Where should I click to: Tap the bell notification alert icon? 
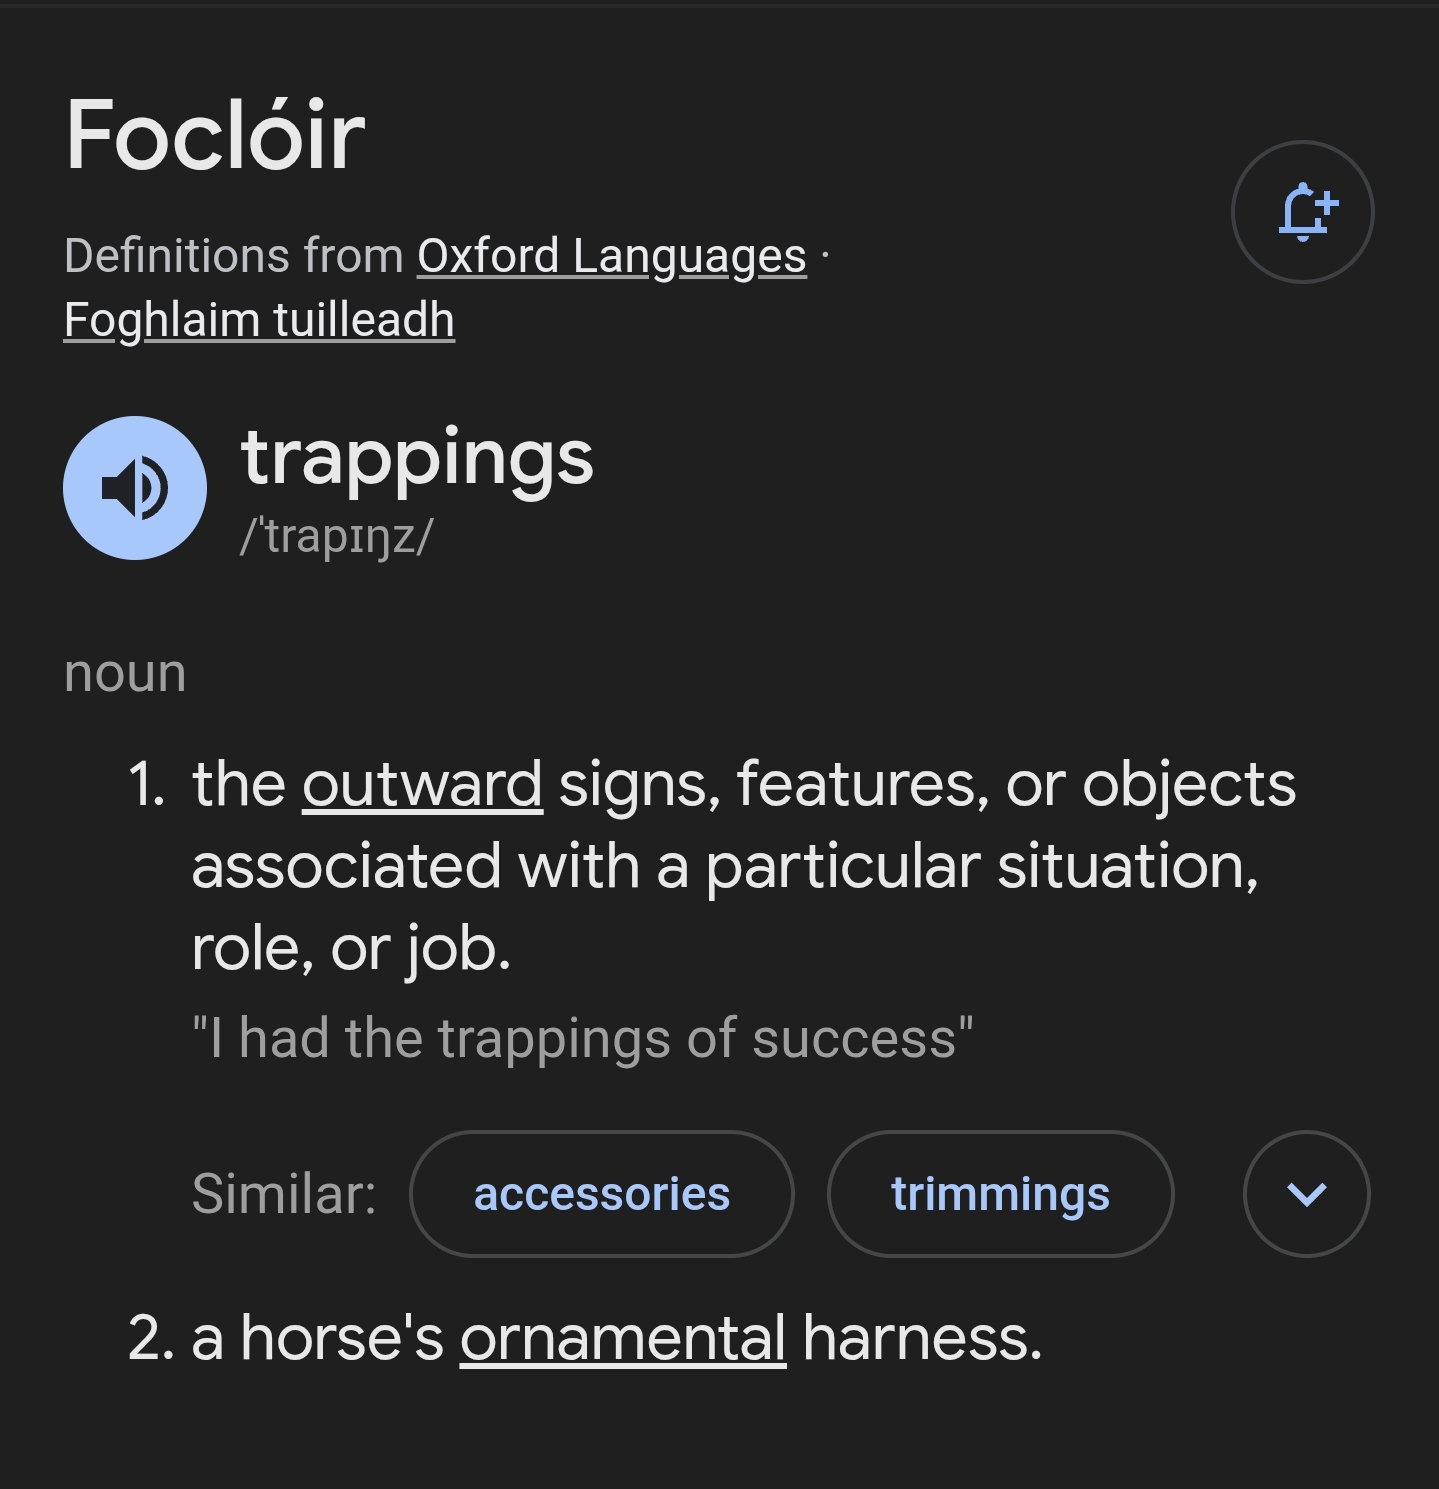(x=1302, y=212)
